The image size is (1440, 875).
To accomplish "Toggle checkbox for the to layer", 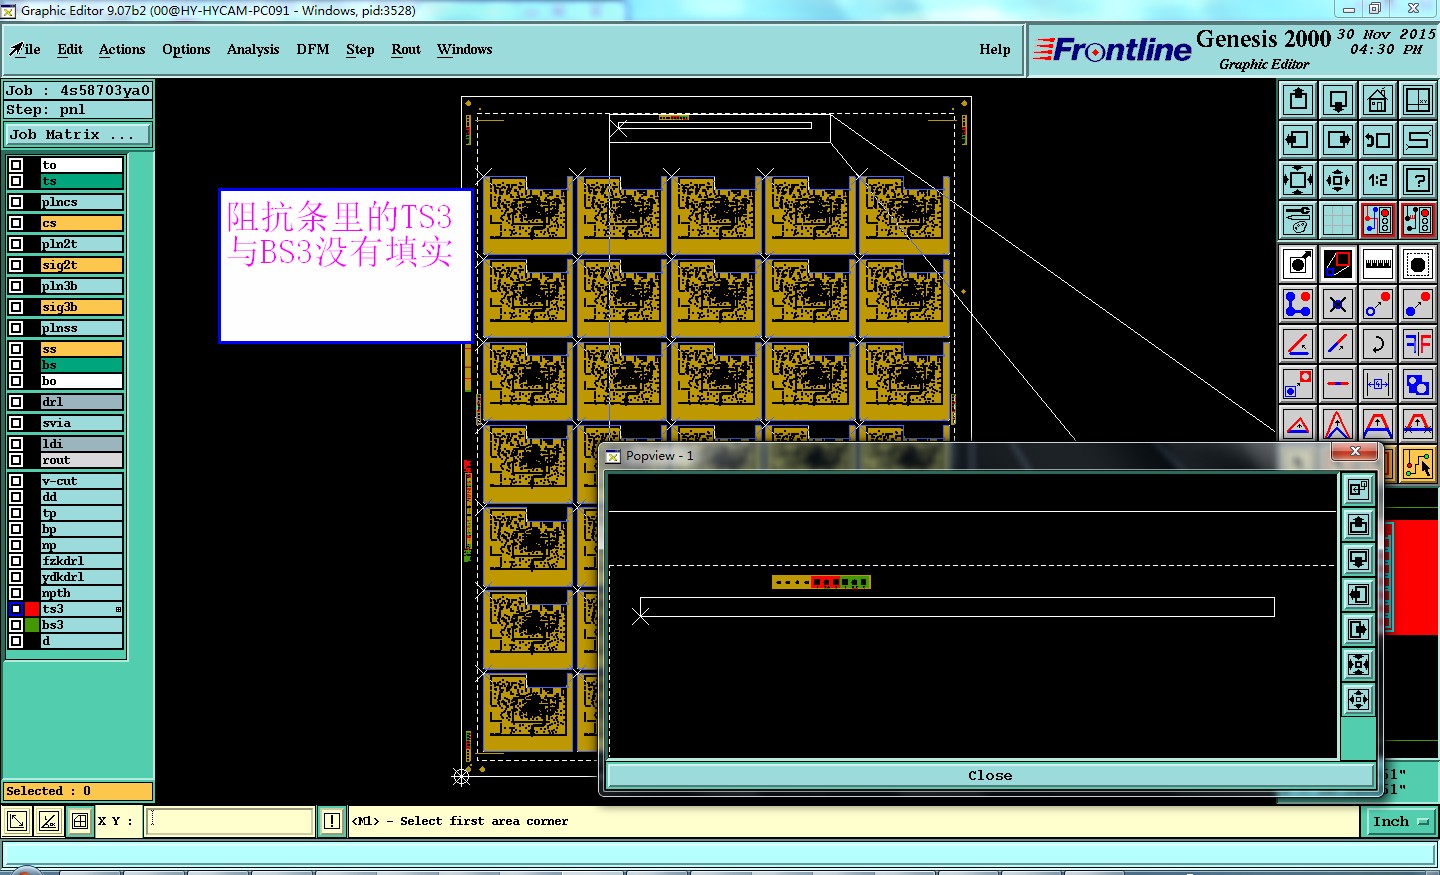I will point(16,165).
